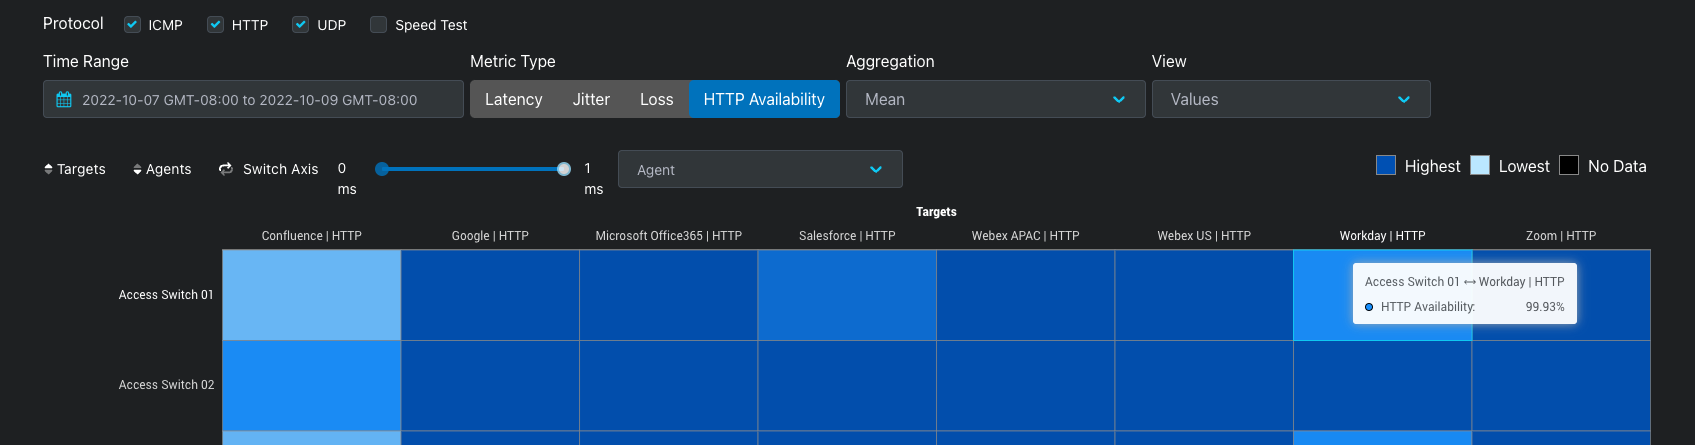Viewport: 1695px width, 445px height.
Task: Click the Lowest legend color swatch
Action: 1480,165
